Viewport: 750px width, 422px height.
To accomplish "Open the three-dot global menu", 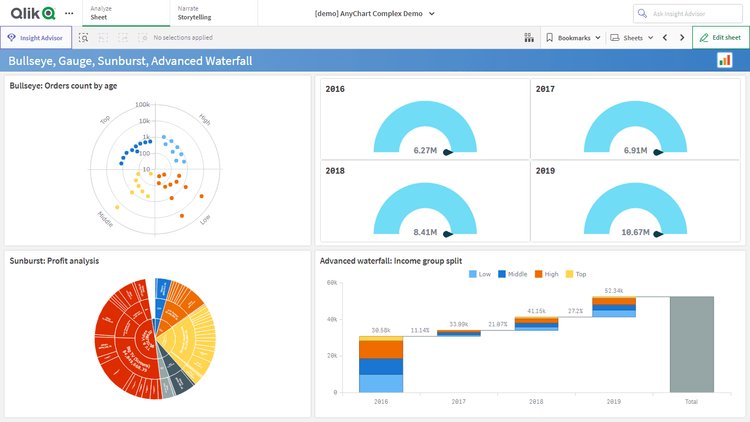I will point(69,13).
